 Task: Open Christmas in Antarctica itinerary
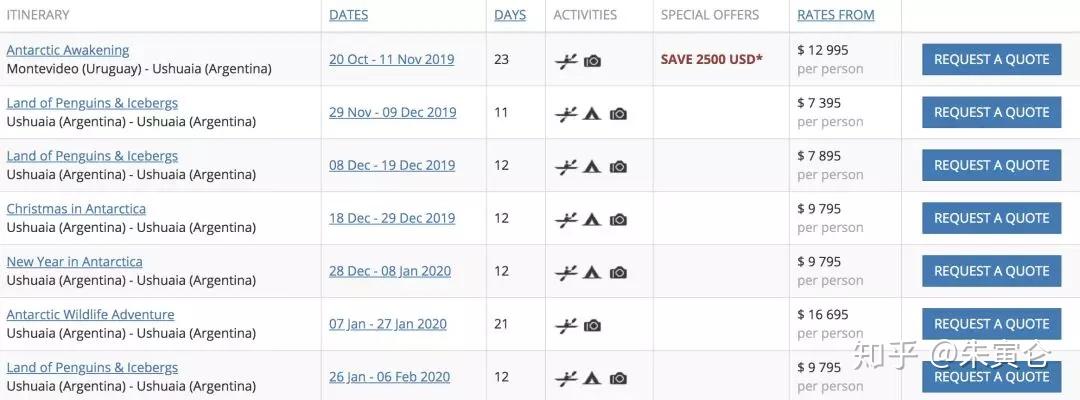(x=76, y=209)
